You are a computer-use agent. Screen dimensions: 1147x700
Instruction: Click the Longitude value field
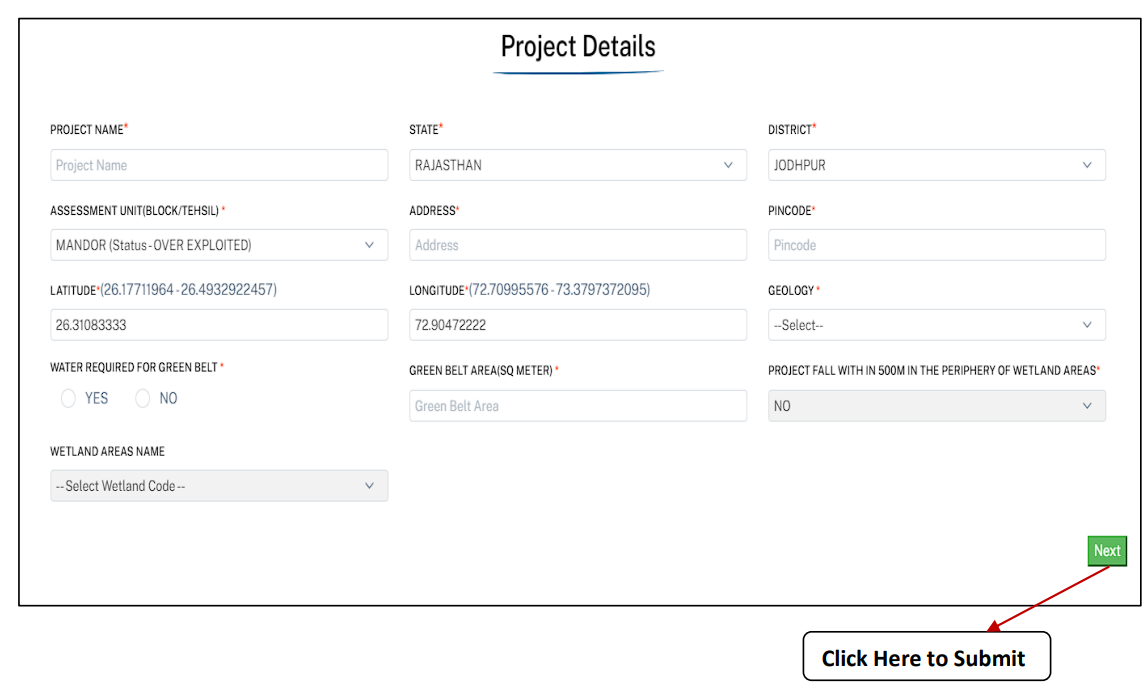coord(577,325)
